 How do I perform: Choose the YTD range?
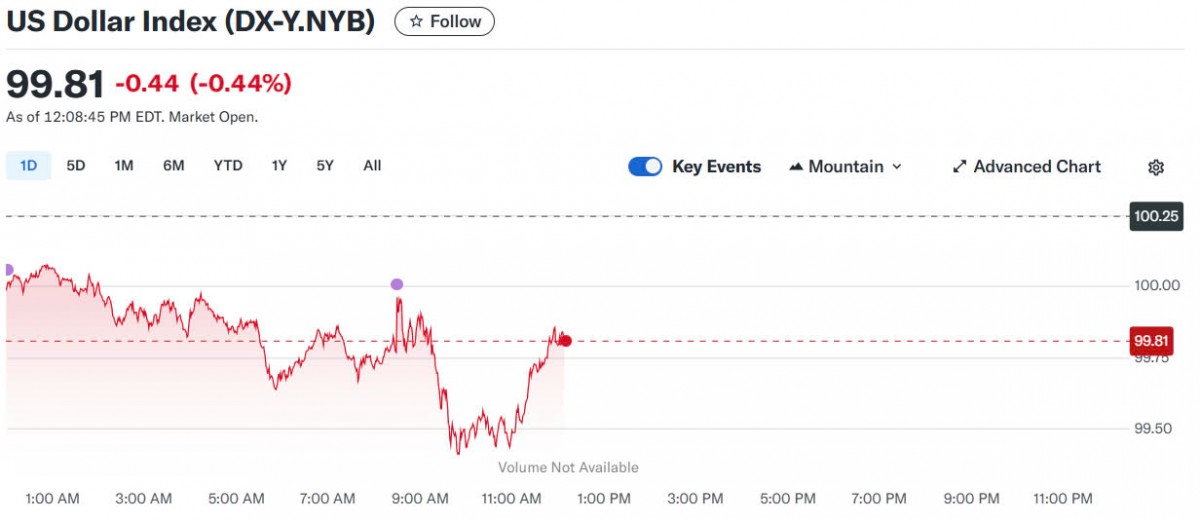pos(228,166)
